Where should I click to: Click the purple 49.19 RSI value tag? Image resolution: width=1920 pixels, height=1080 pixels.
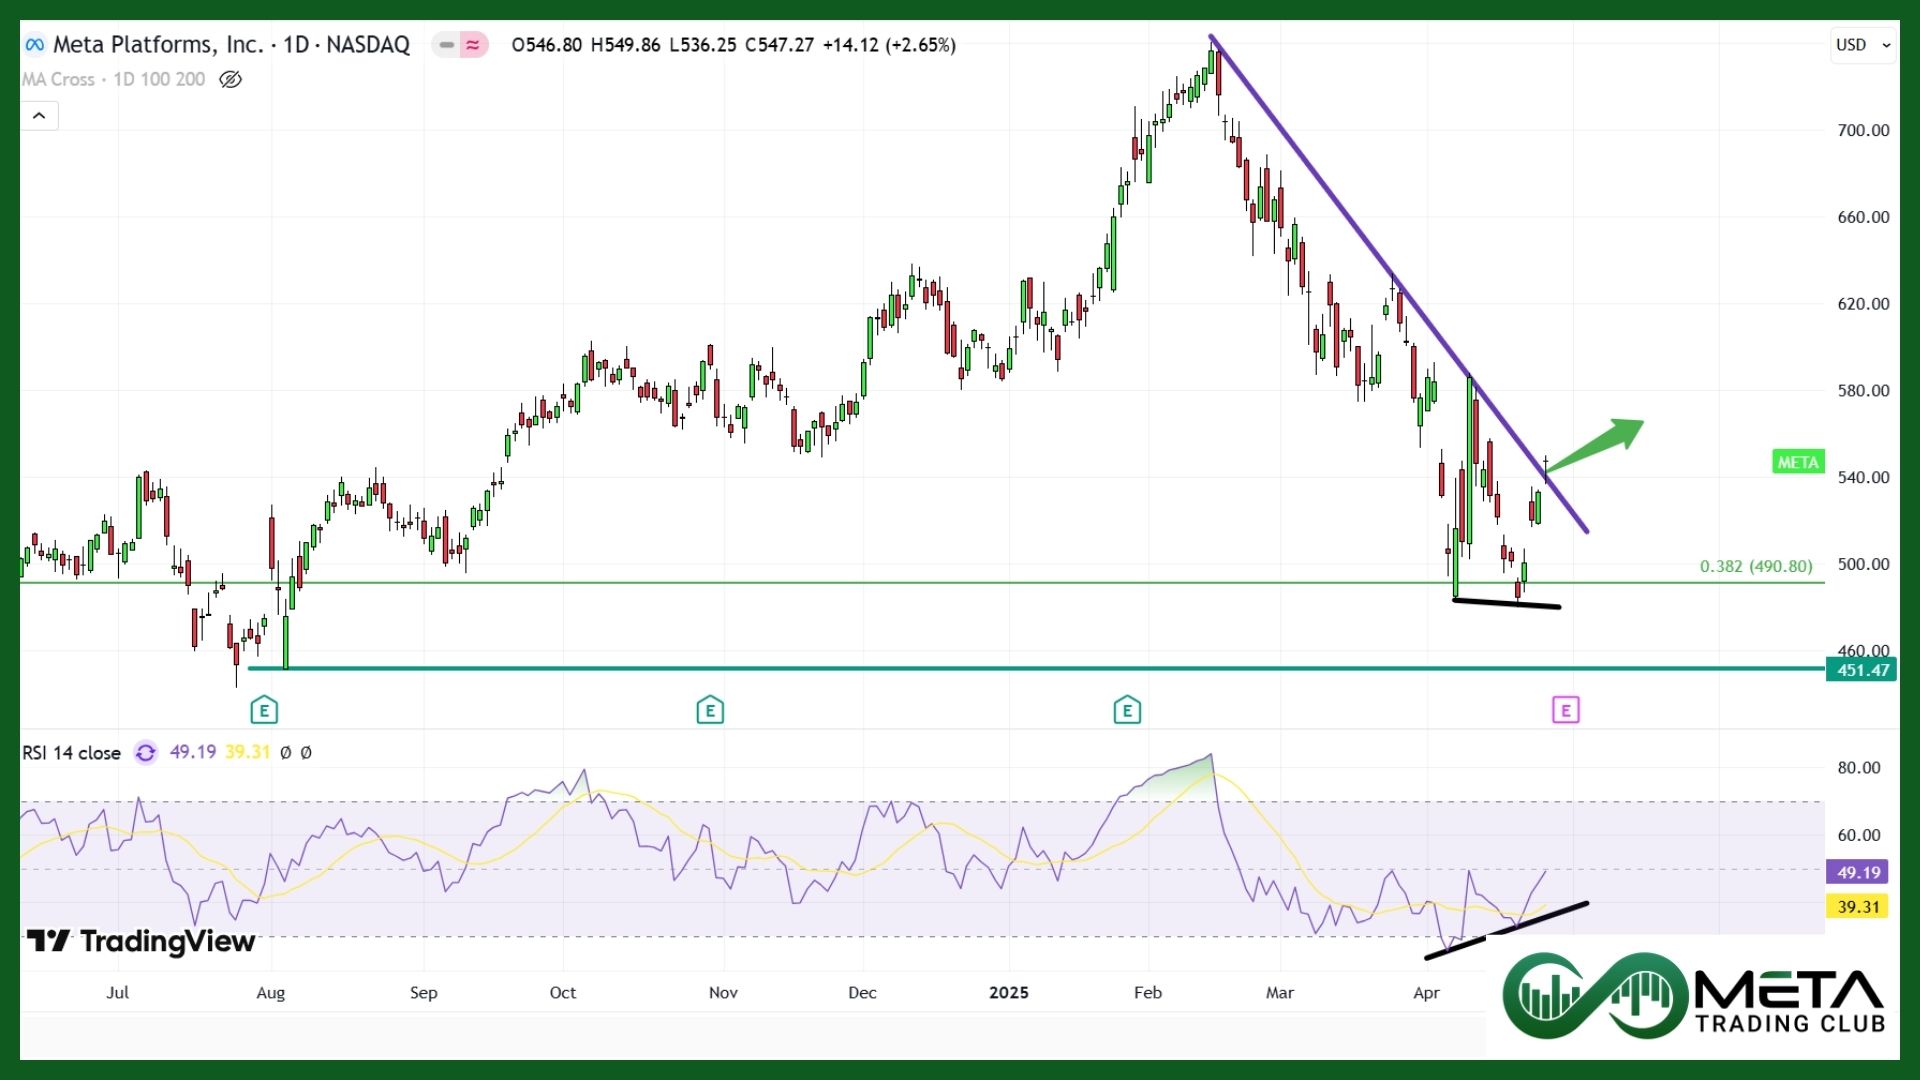pos(1858,872)
